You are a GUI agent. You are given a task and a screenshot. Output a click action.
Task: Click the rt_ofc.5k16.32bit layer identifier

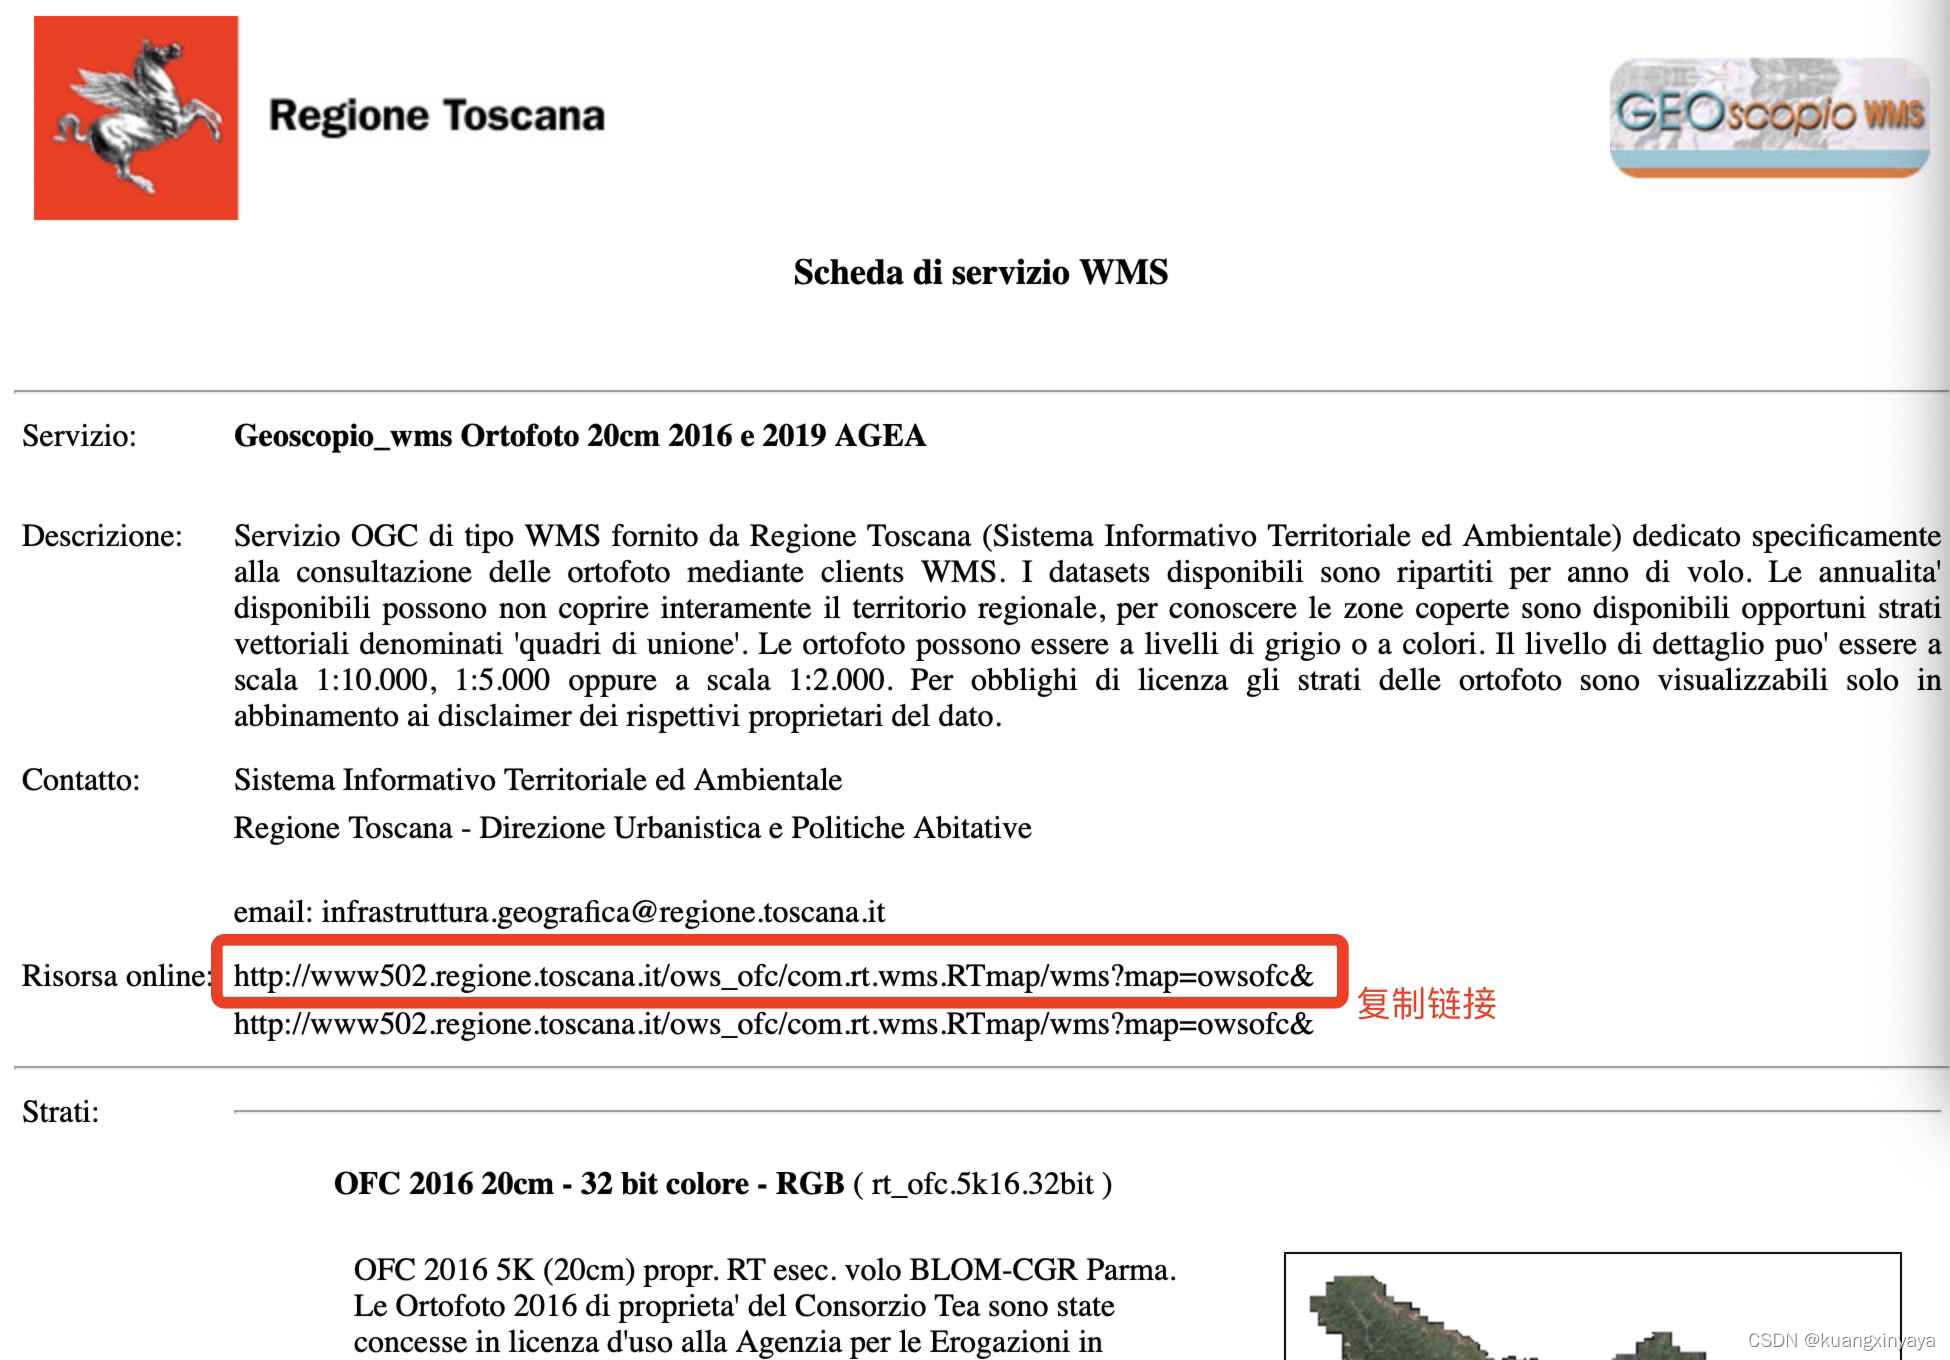click(x=982, y=1184)
